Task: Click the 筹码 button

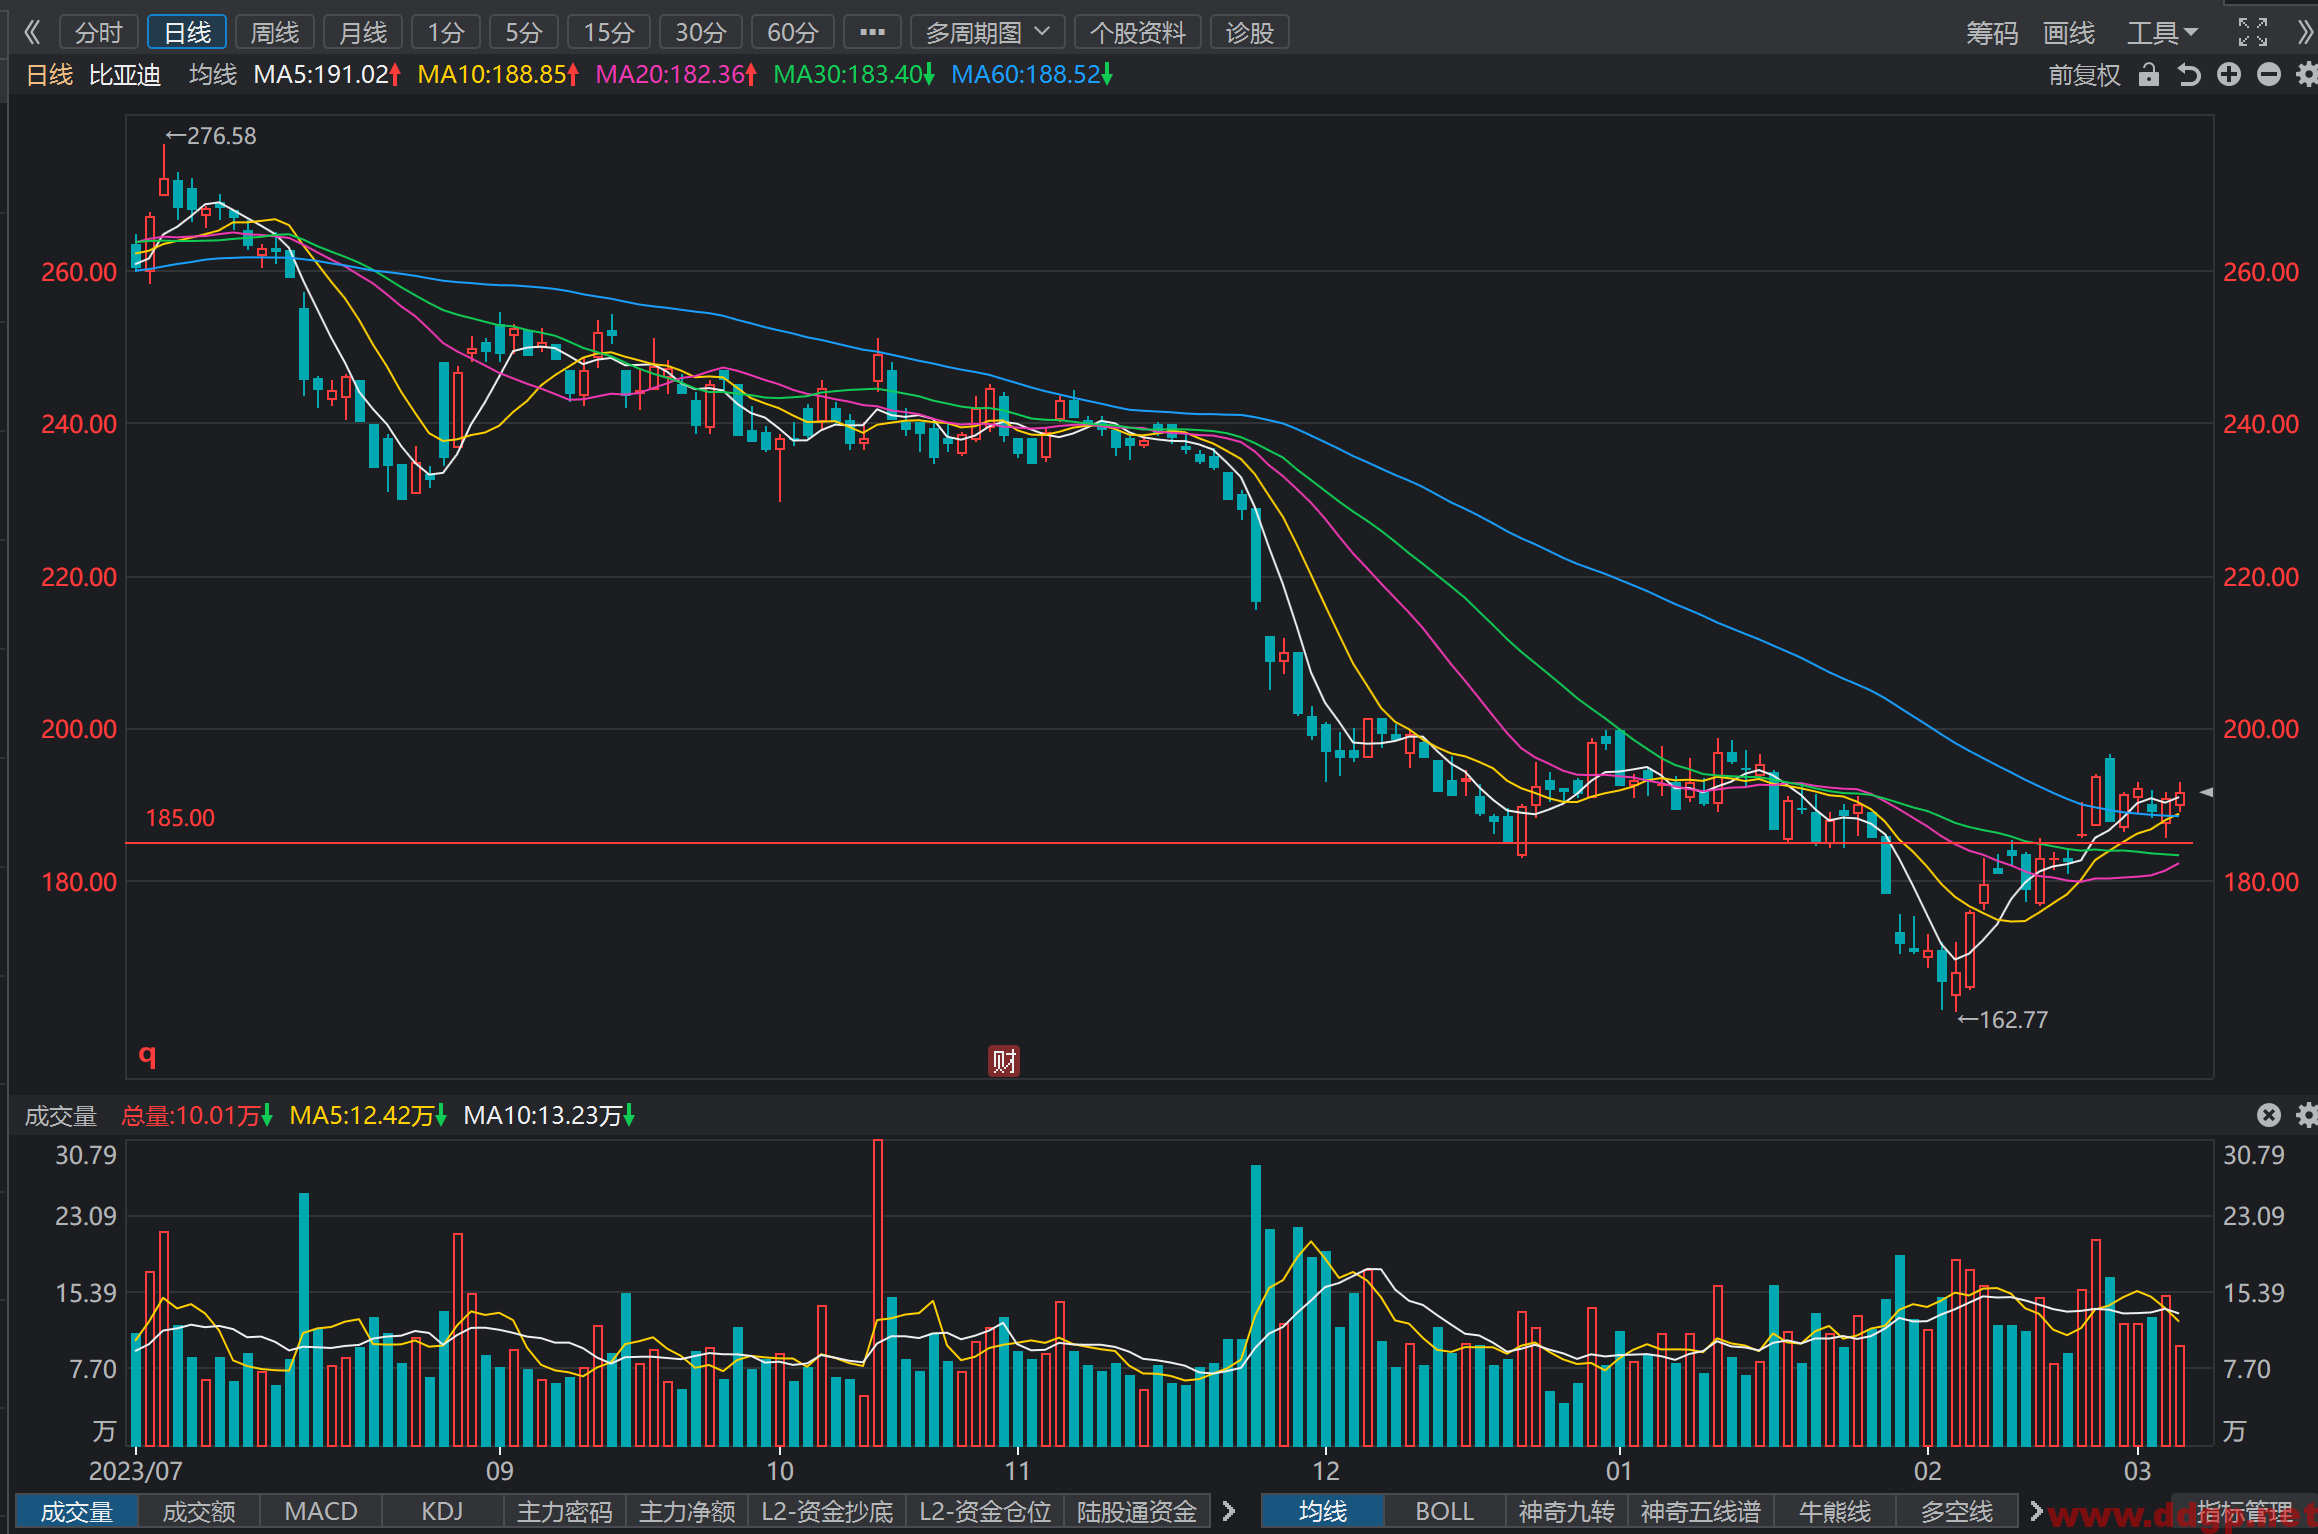Action: pos(1991,32)
